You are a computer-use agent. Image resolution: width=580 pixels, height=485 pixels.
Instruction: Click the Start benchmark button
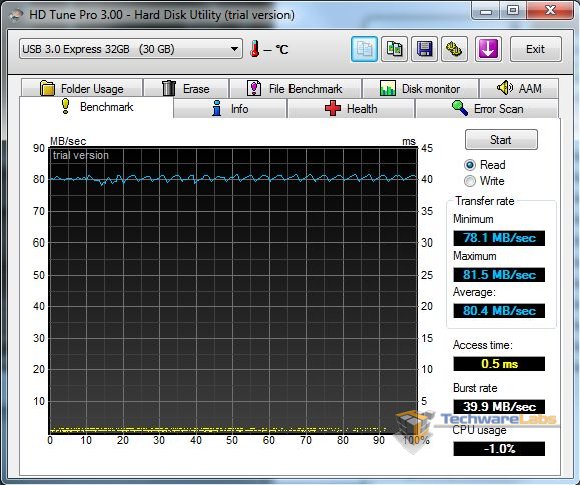pyautogui.click(x=501, y=139)
